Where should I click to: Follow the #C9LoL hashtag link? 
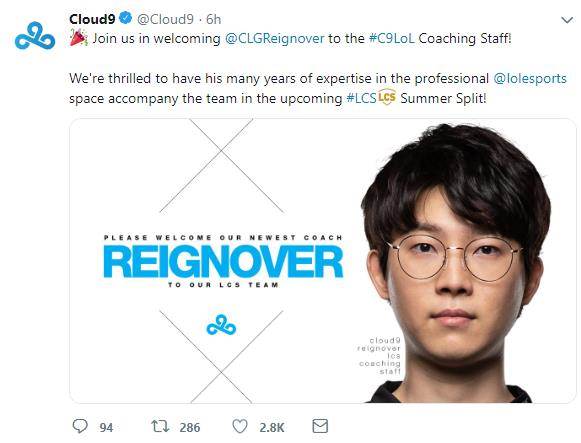pos(391,39)
